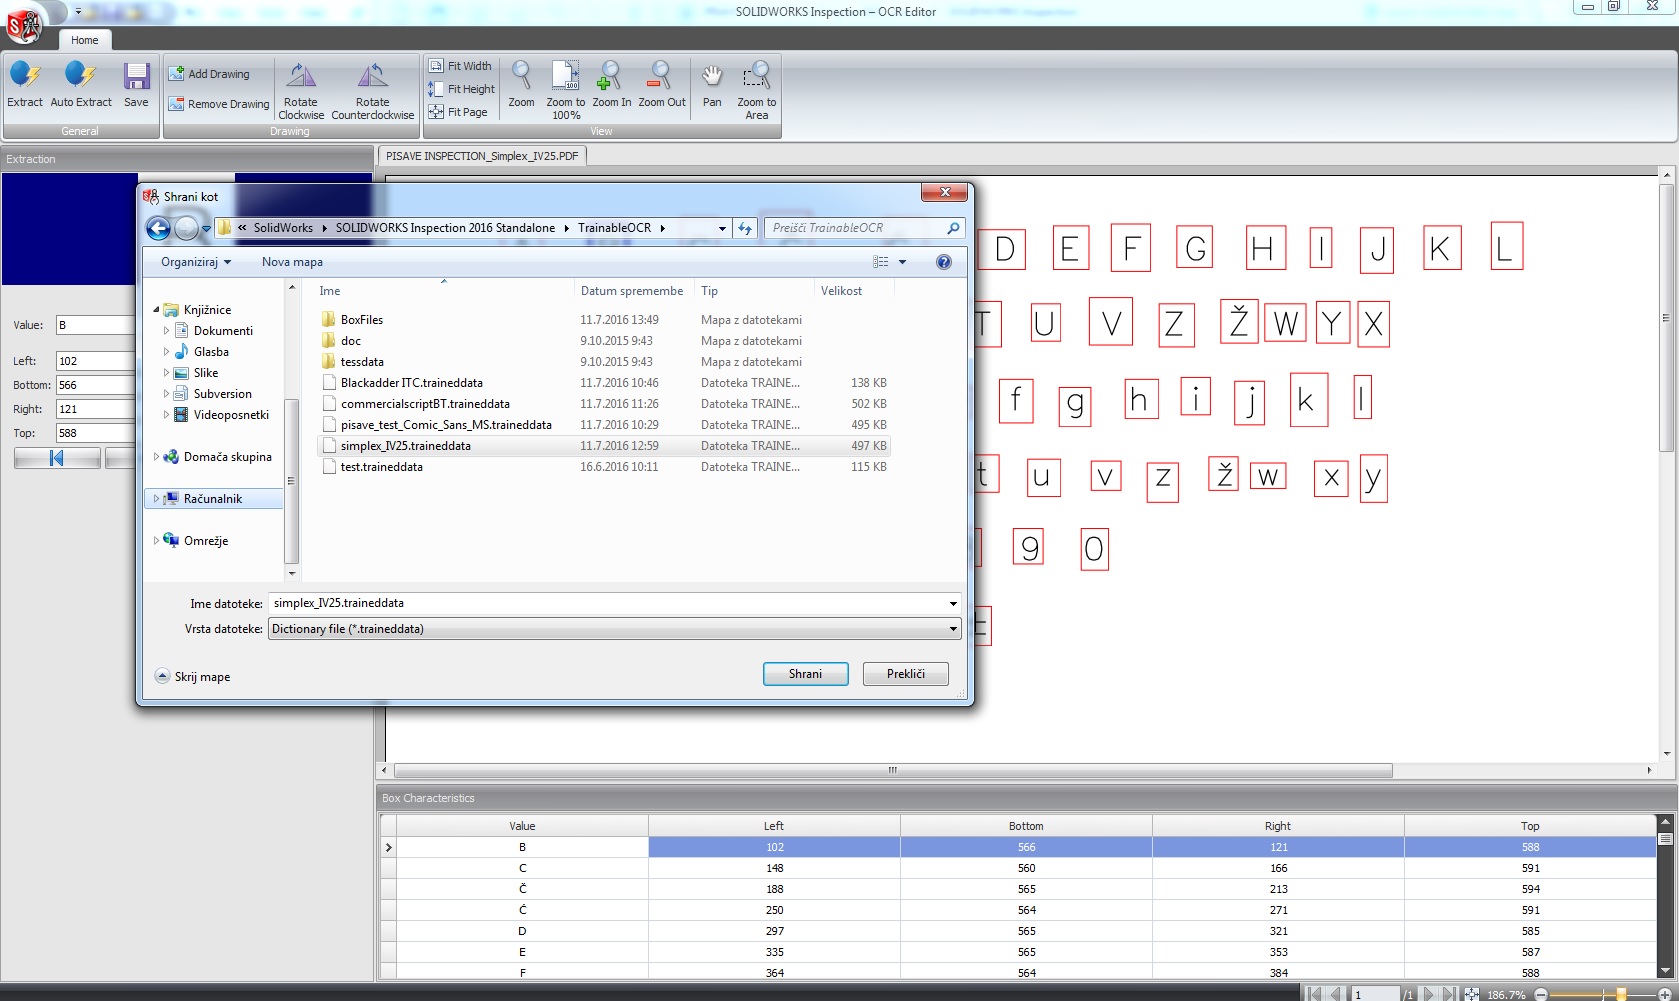Click Add Drawing in the ribbon
The width and height of the screenshot is (1679, 1001).
pos(209,74)
